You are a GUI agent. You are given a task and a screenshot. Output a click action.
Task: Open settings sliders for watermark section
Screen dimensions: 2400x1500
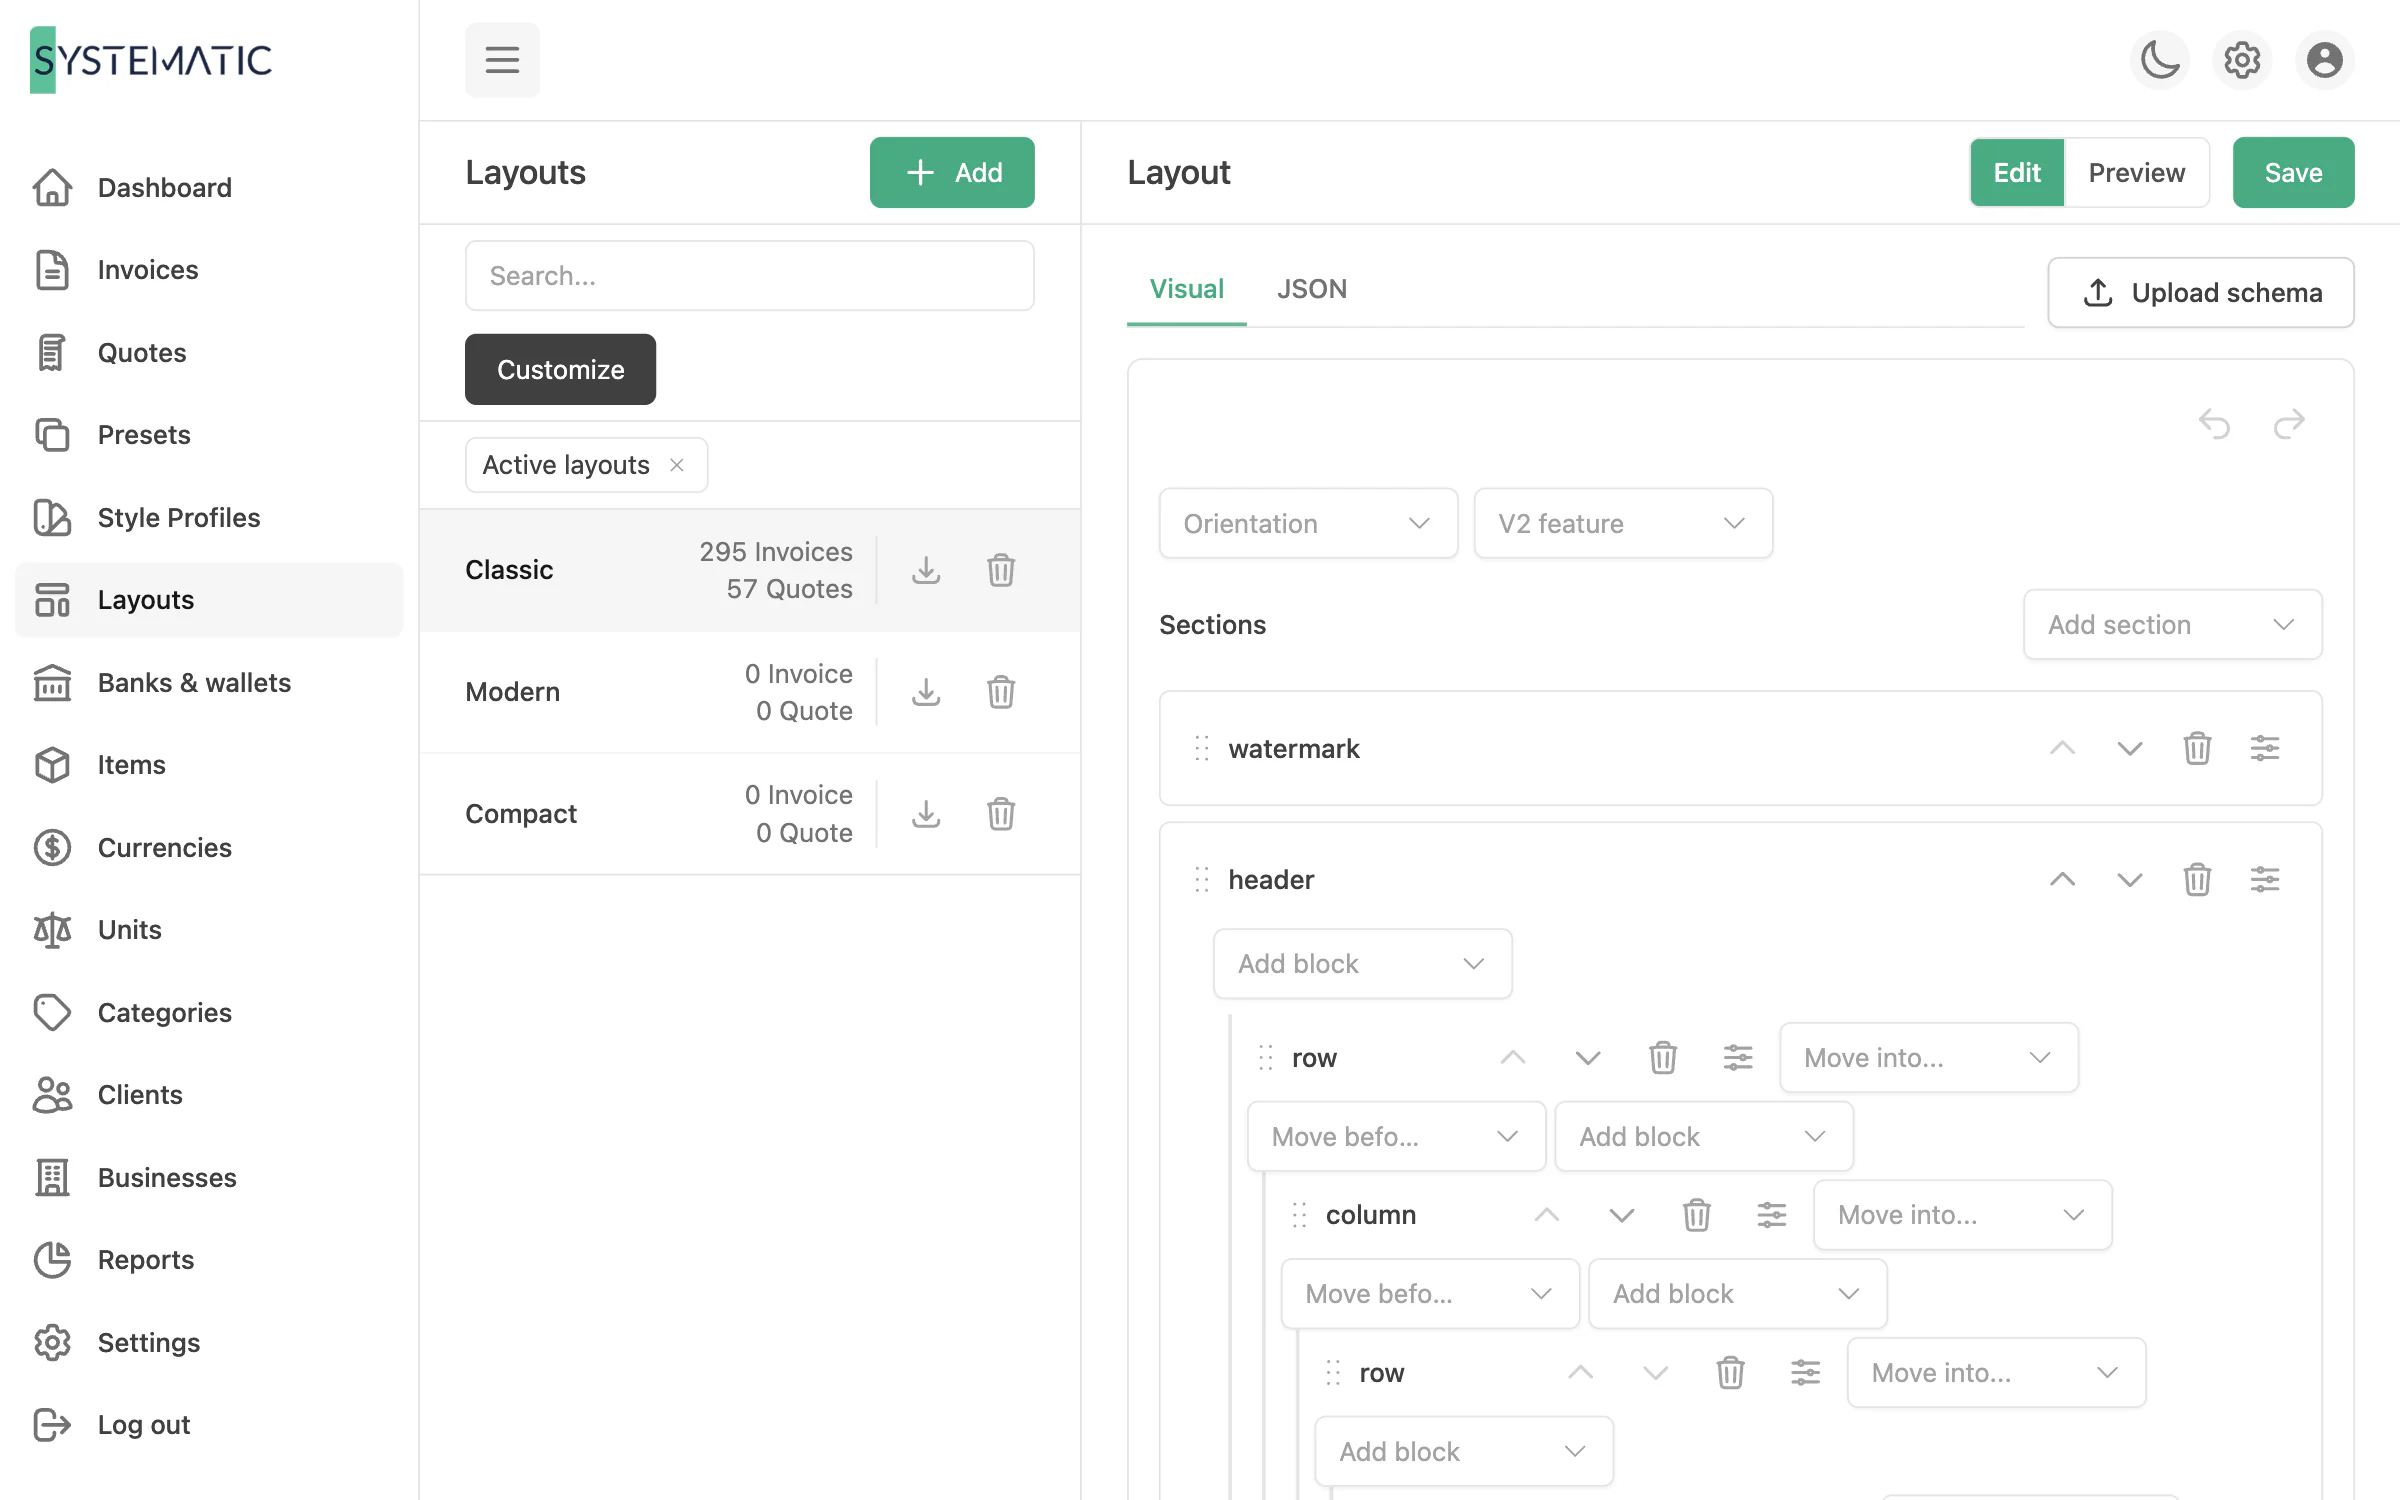(x=2264, y=748)
